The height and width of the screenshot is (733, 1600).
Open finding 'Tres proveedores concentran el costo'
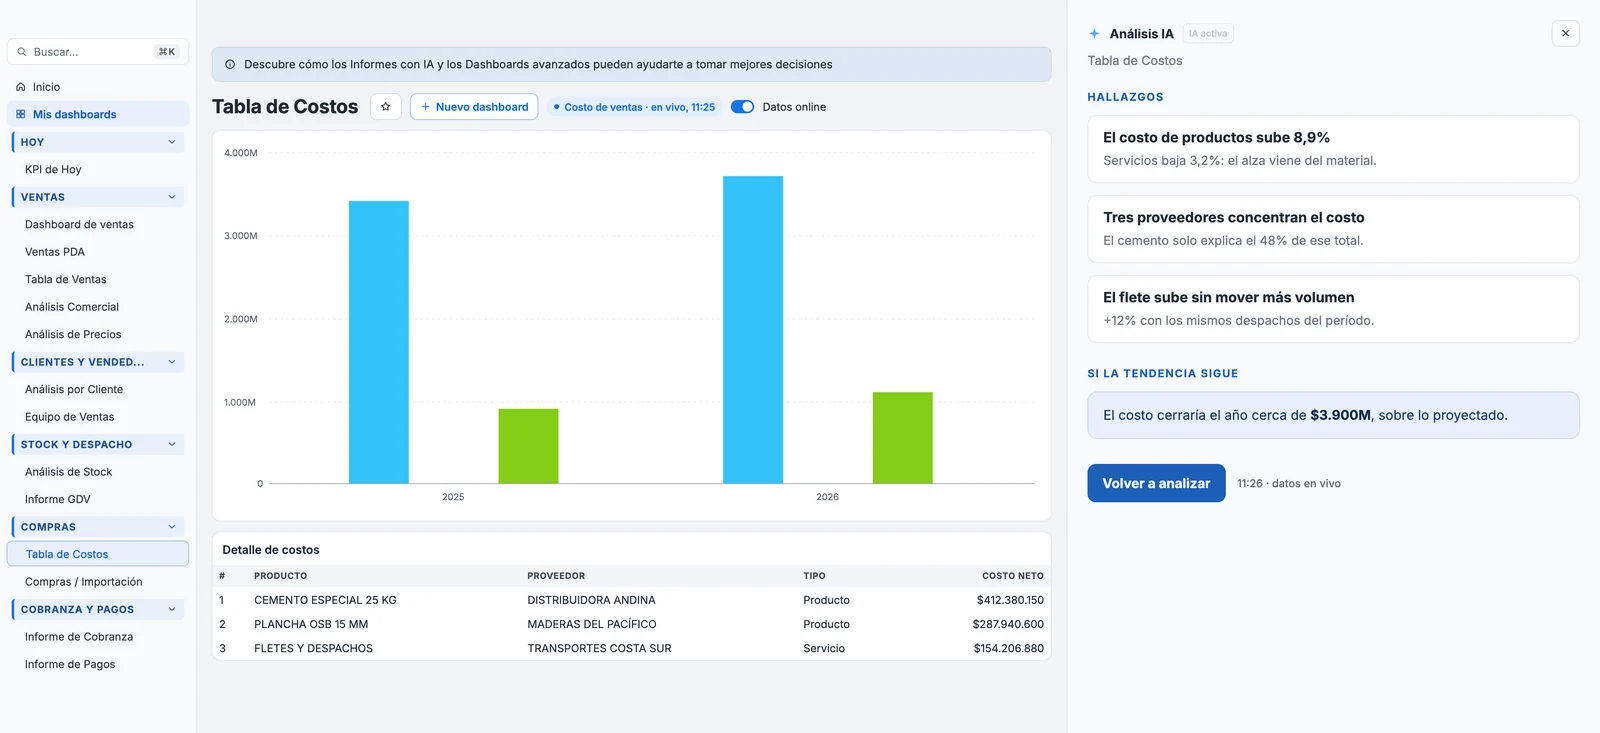1333,229
